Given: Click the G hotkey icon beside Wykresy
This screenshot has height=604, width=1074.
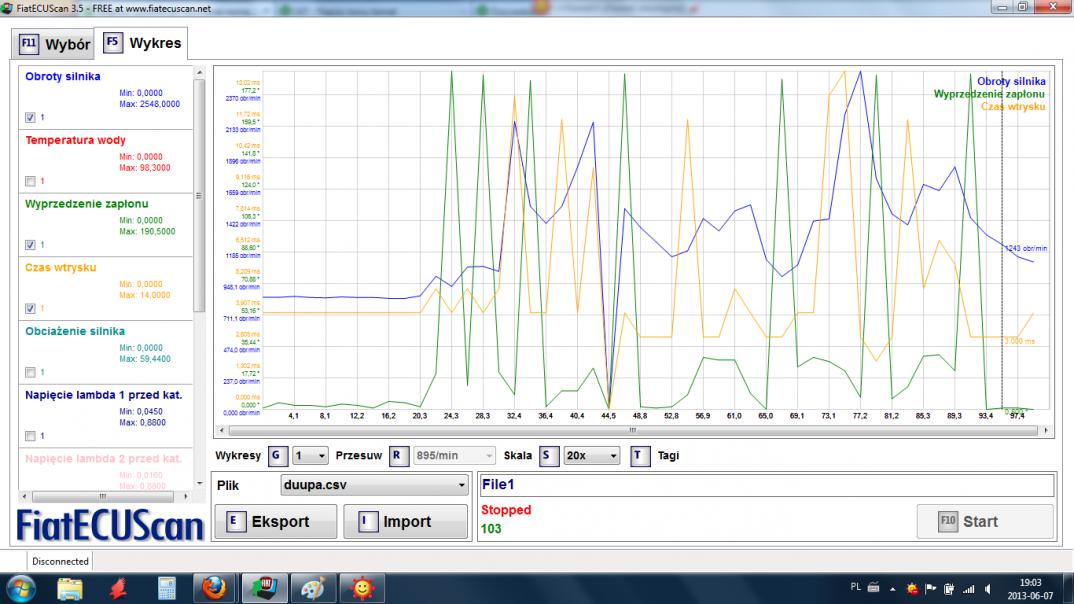Looking at the screenshot, I should click(278, 456).
